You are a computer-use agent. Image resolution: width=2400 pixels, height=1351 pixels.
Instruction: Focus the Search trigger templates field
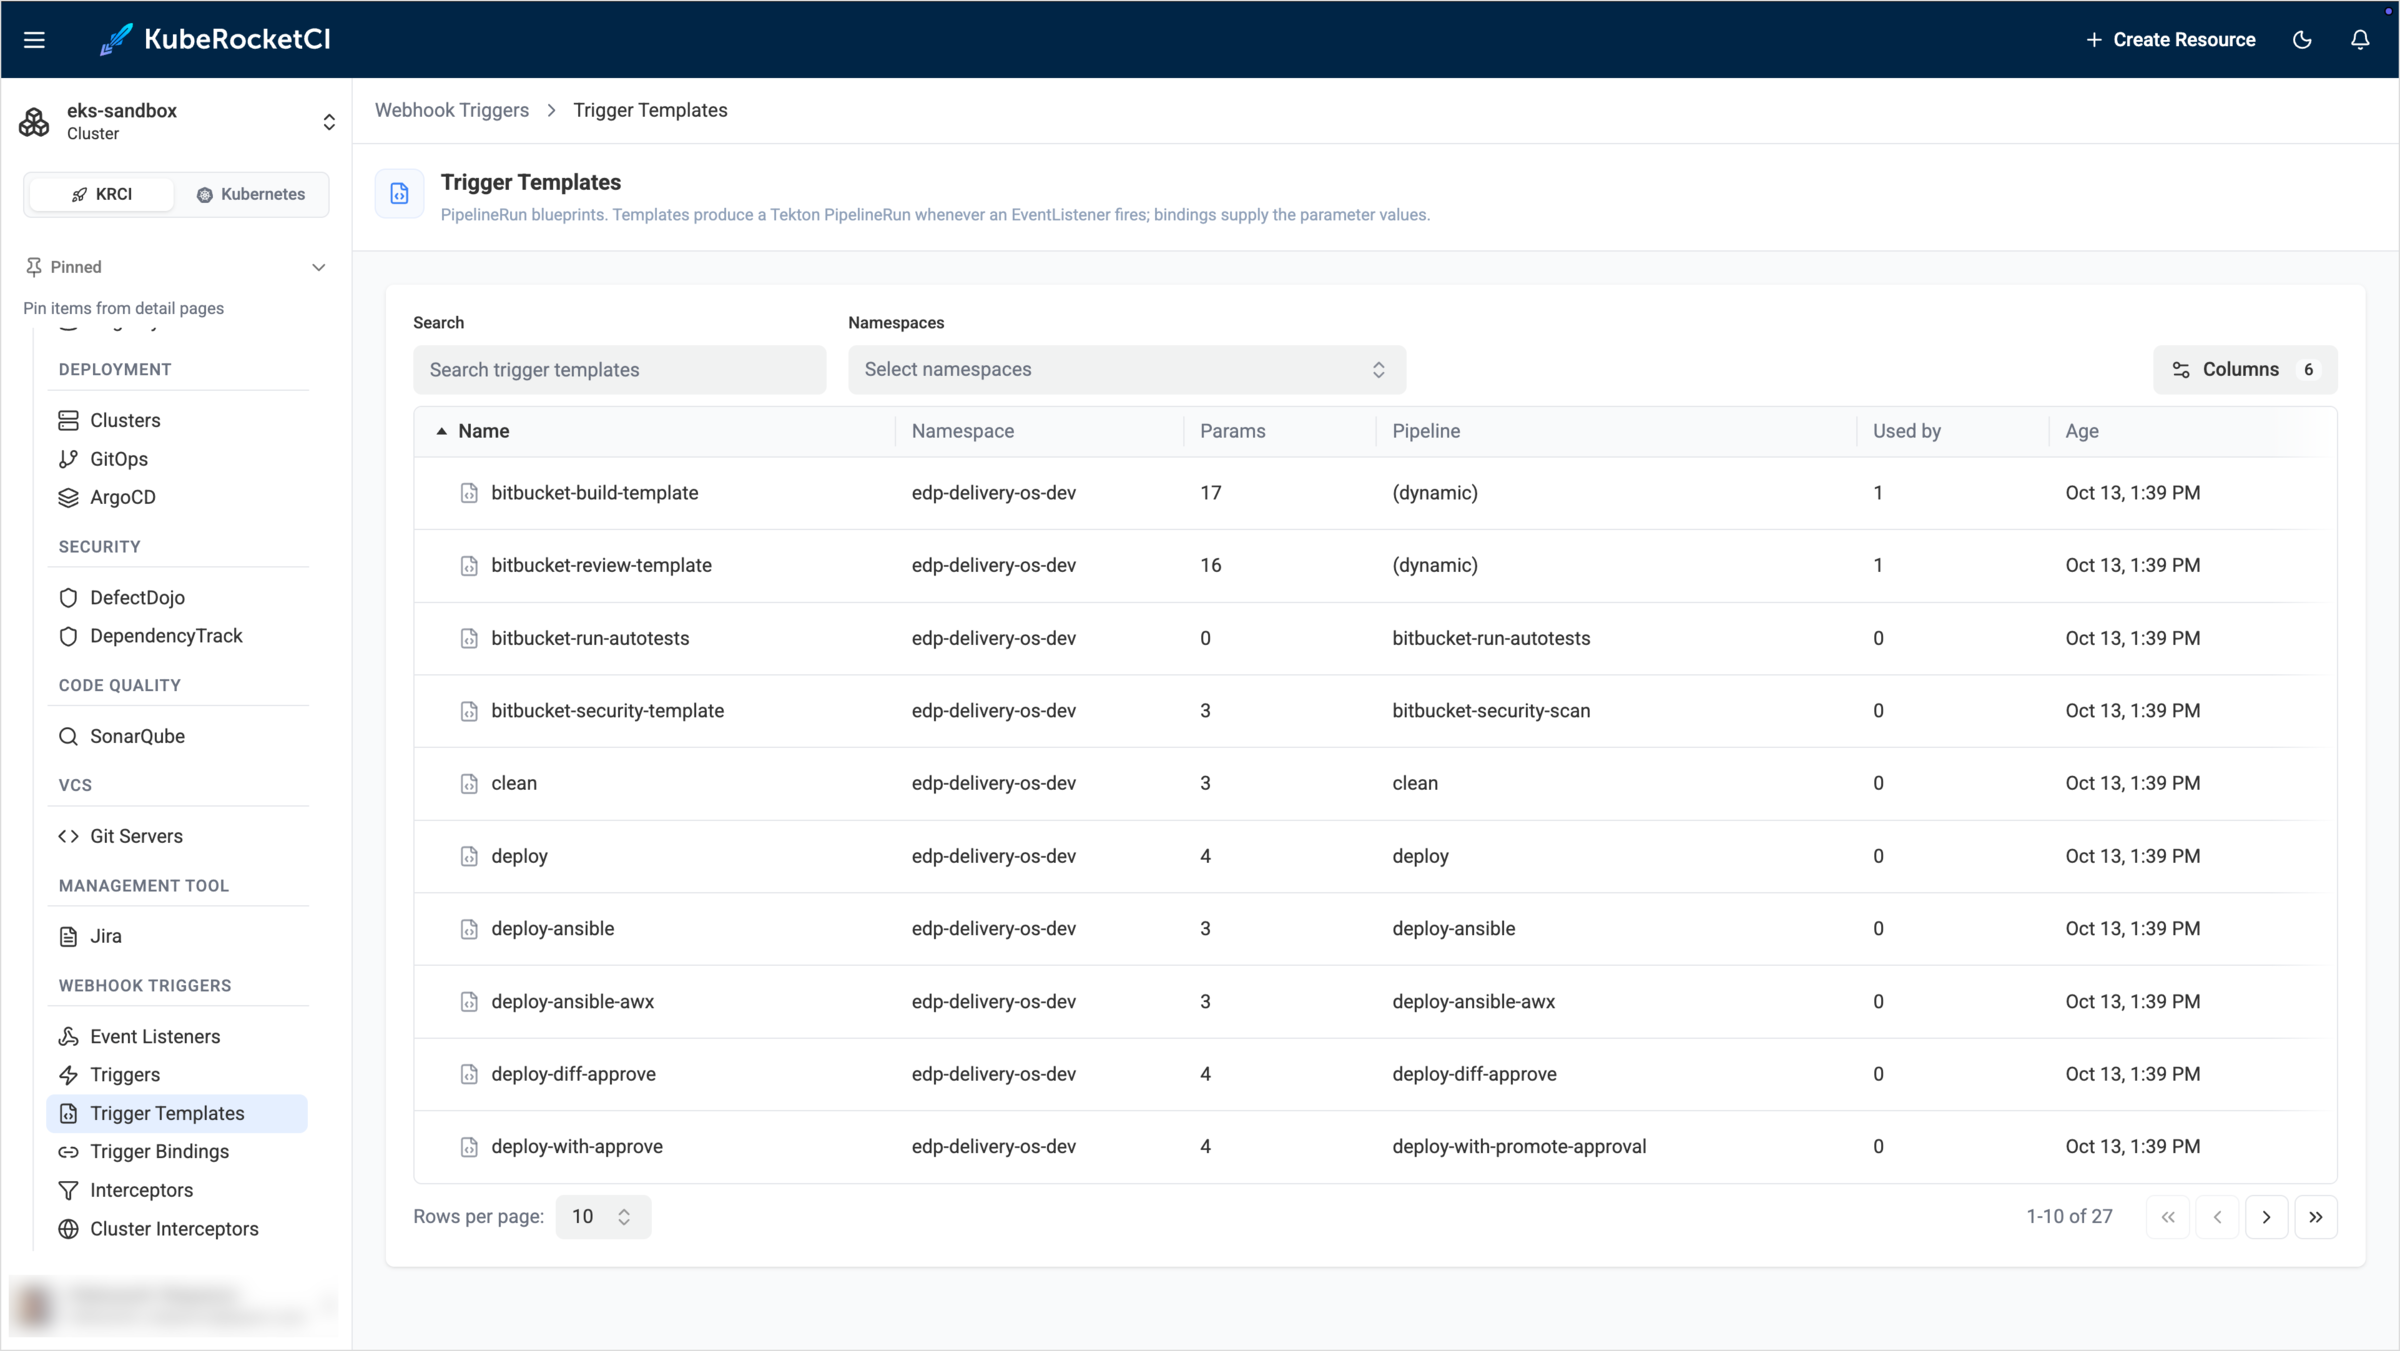click(x=619, y=370)
